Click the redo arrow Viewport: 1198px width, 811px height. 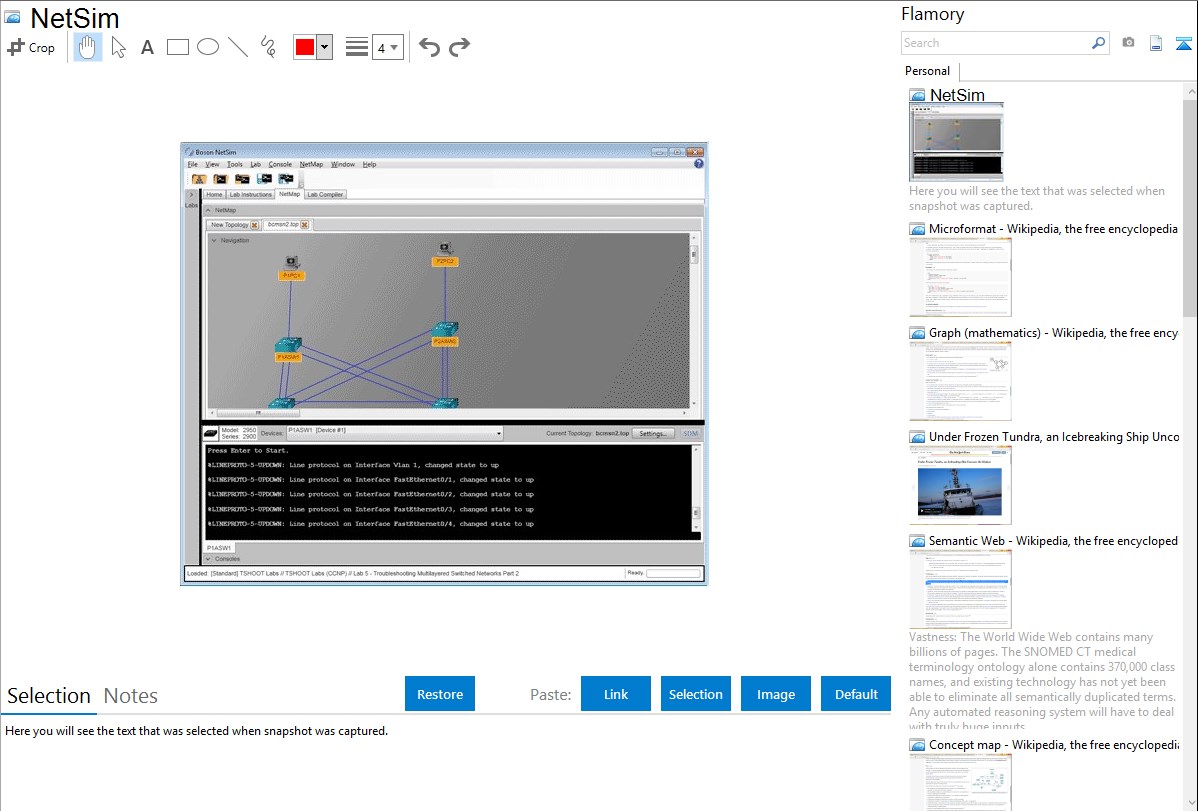point(459,47)
